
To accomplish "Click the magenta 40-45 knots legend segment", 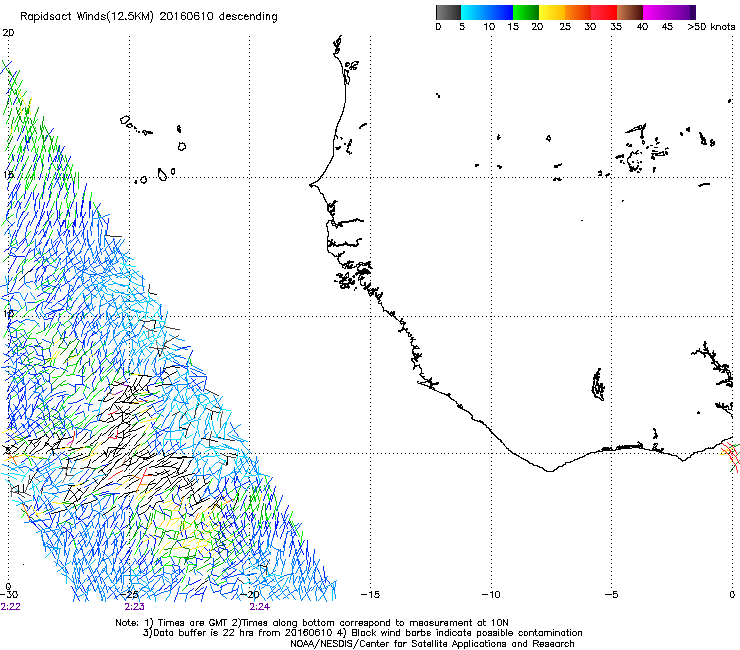I will click(656, 12).
